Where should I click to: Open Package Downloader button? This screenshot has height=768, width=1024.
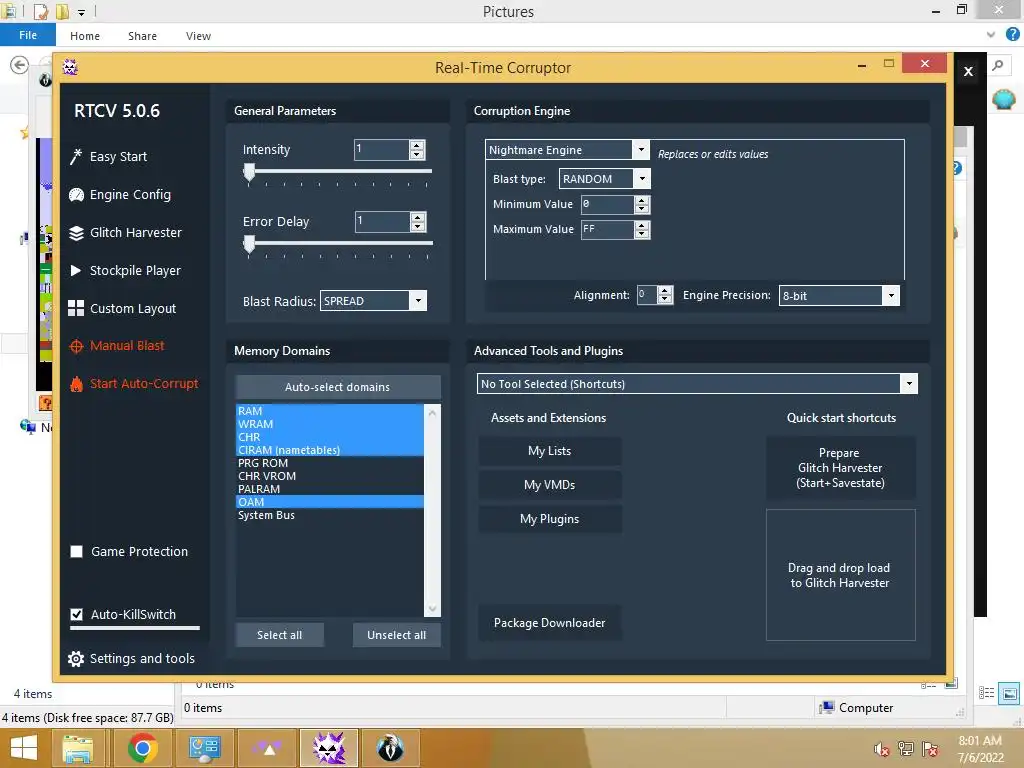(x=550, y=623)
